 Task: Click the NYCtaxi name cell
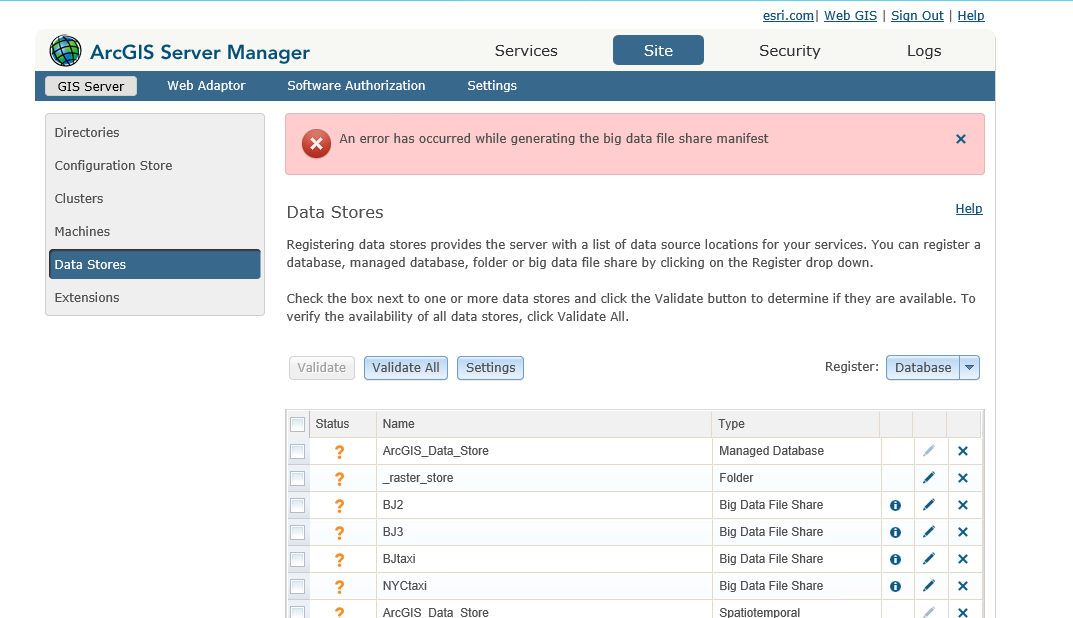(544, 586)
